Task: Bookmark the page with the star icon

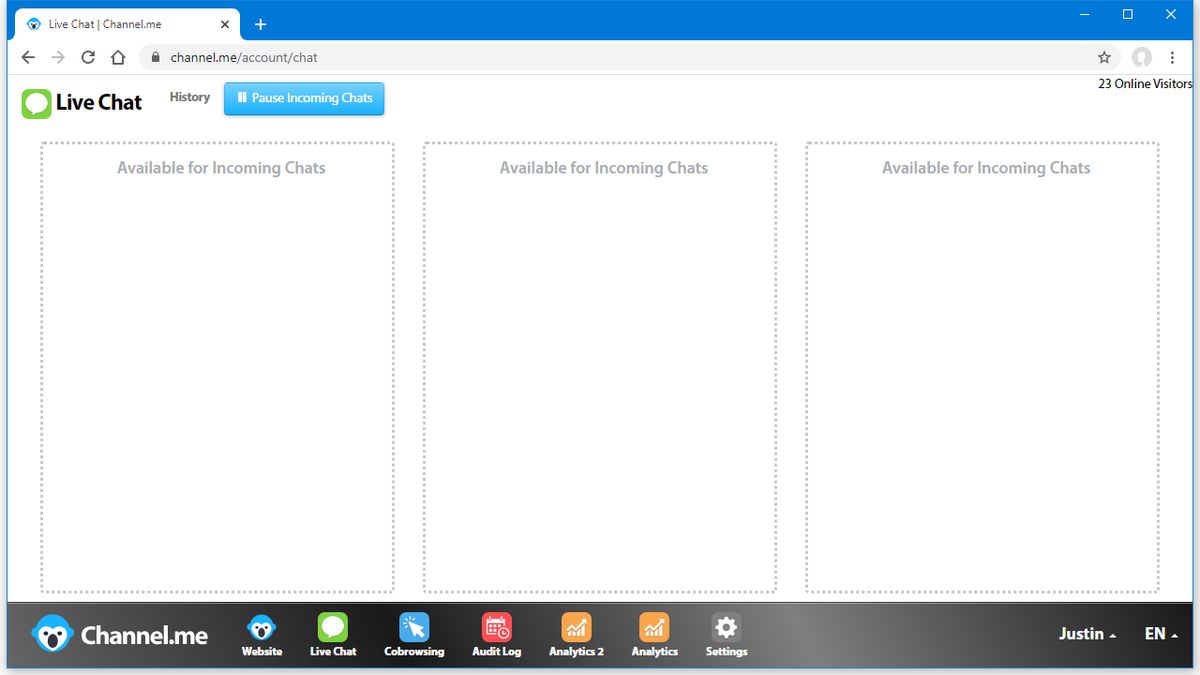Action: [x=1103, y=57]
